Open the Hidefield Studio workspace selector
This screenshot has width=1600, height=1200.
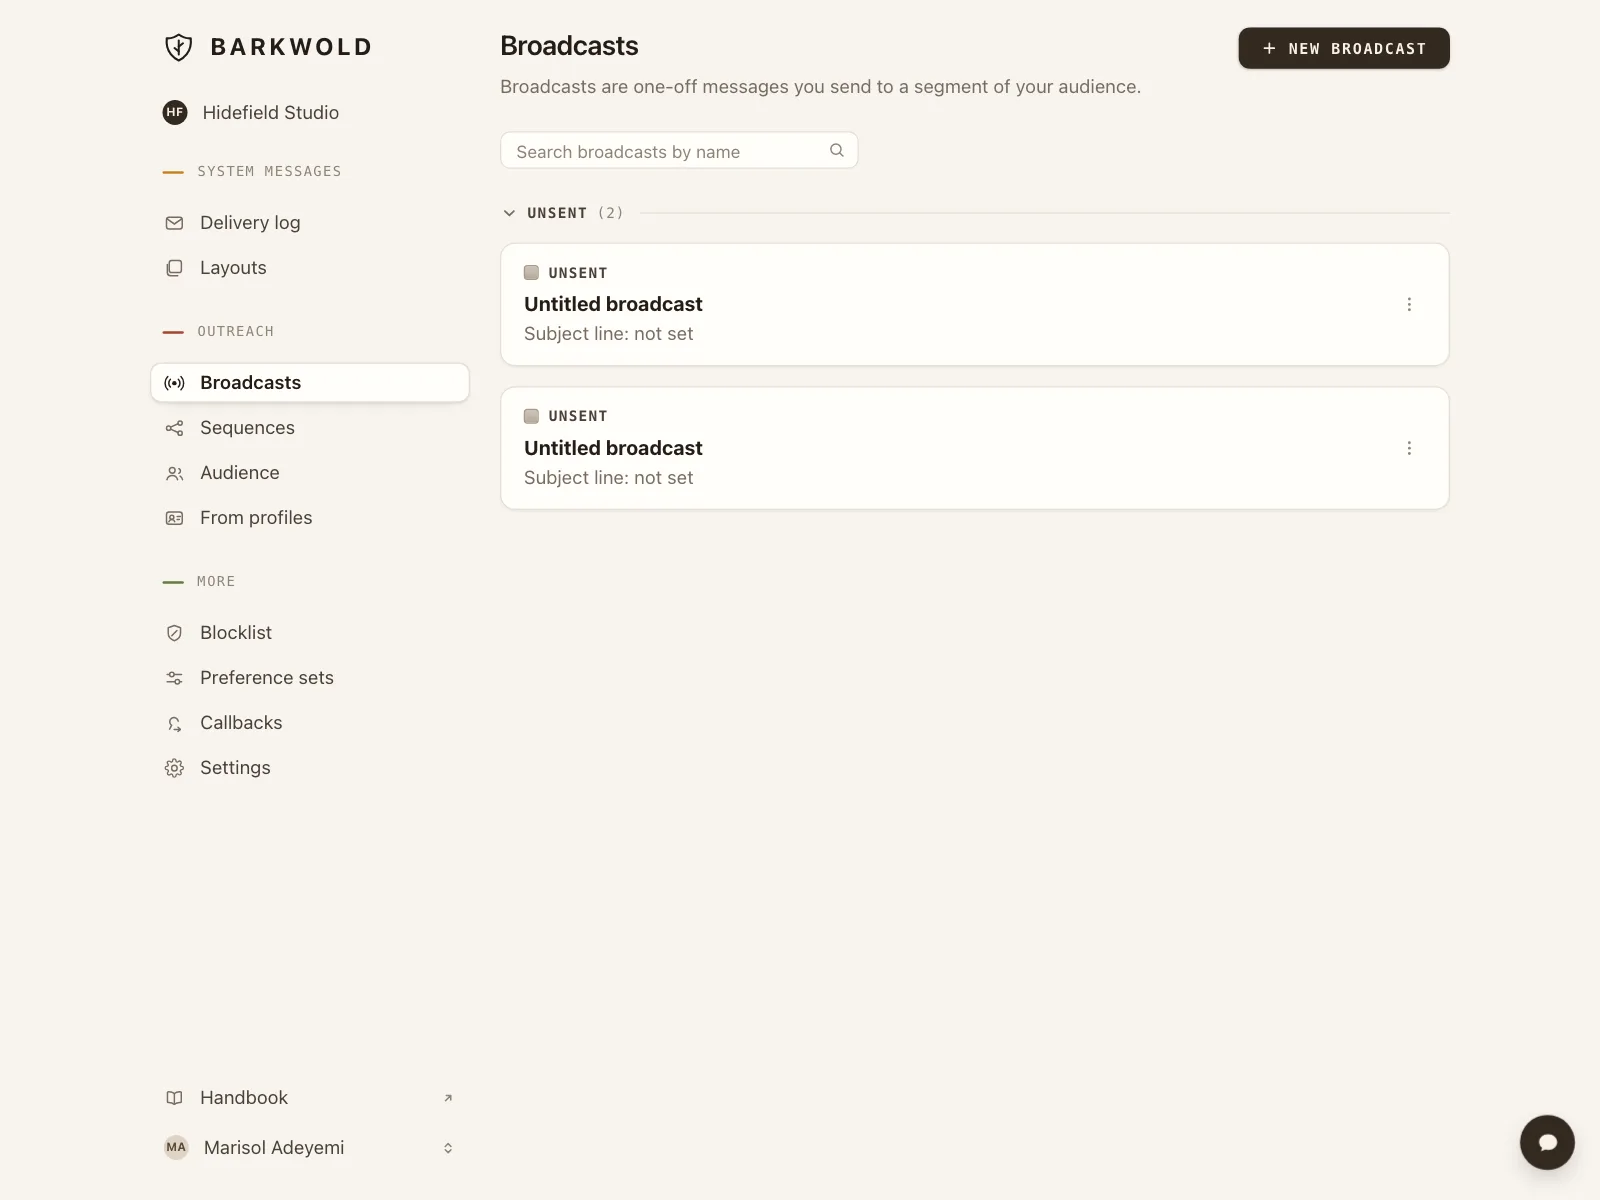tap(251, 112)
